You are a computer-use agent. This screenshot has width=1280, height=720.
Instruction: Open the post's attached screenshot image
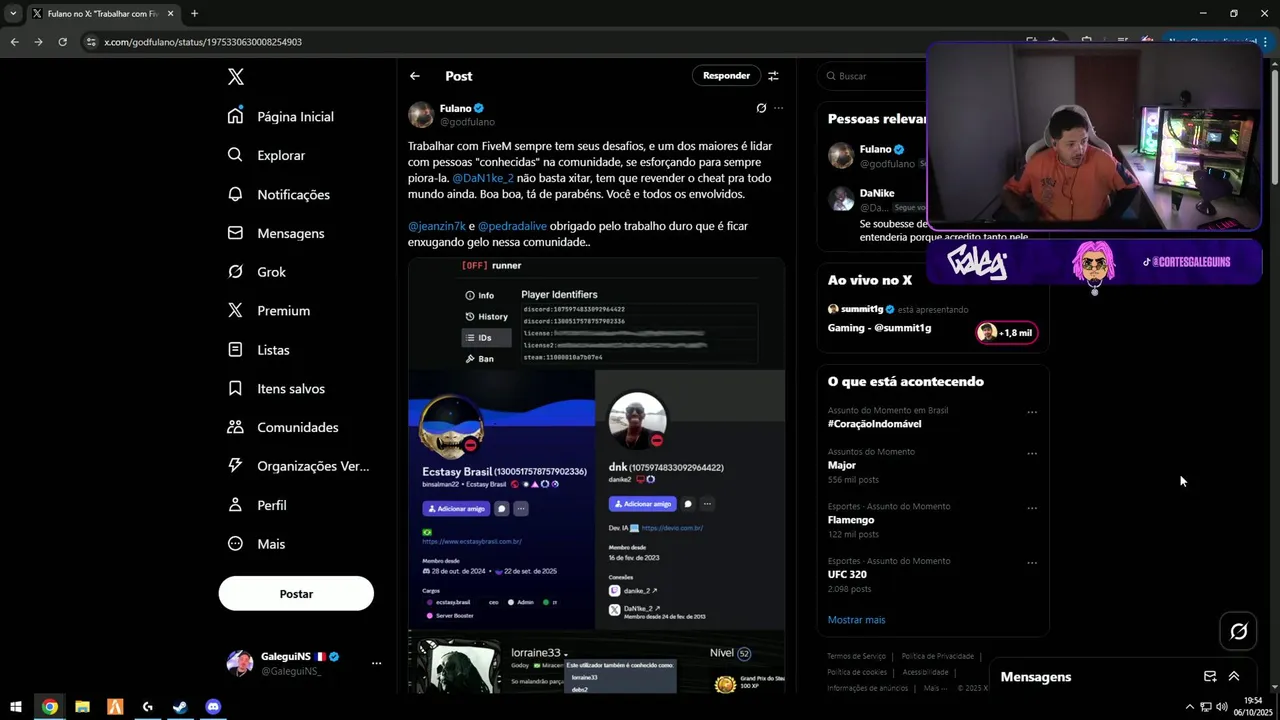coord(596,475)
